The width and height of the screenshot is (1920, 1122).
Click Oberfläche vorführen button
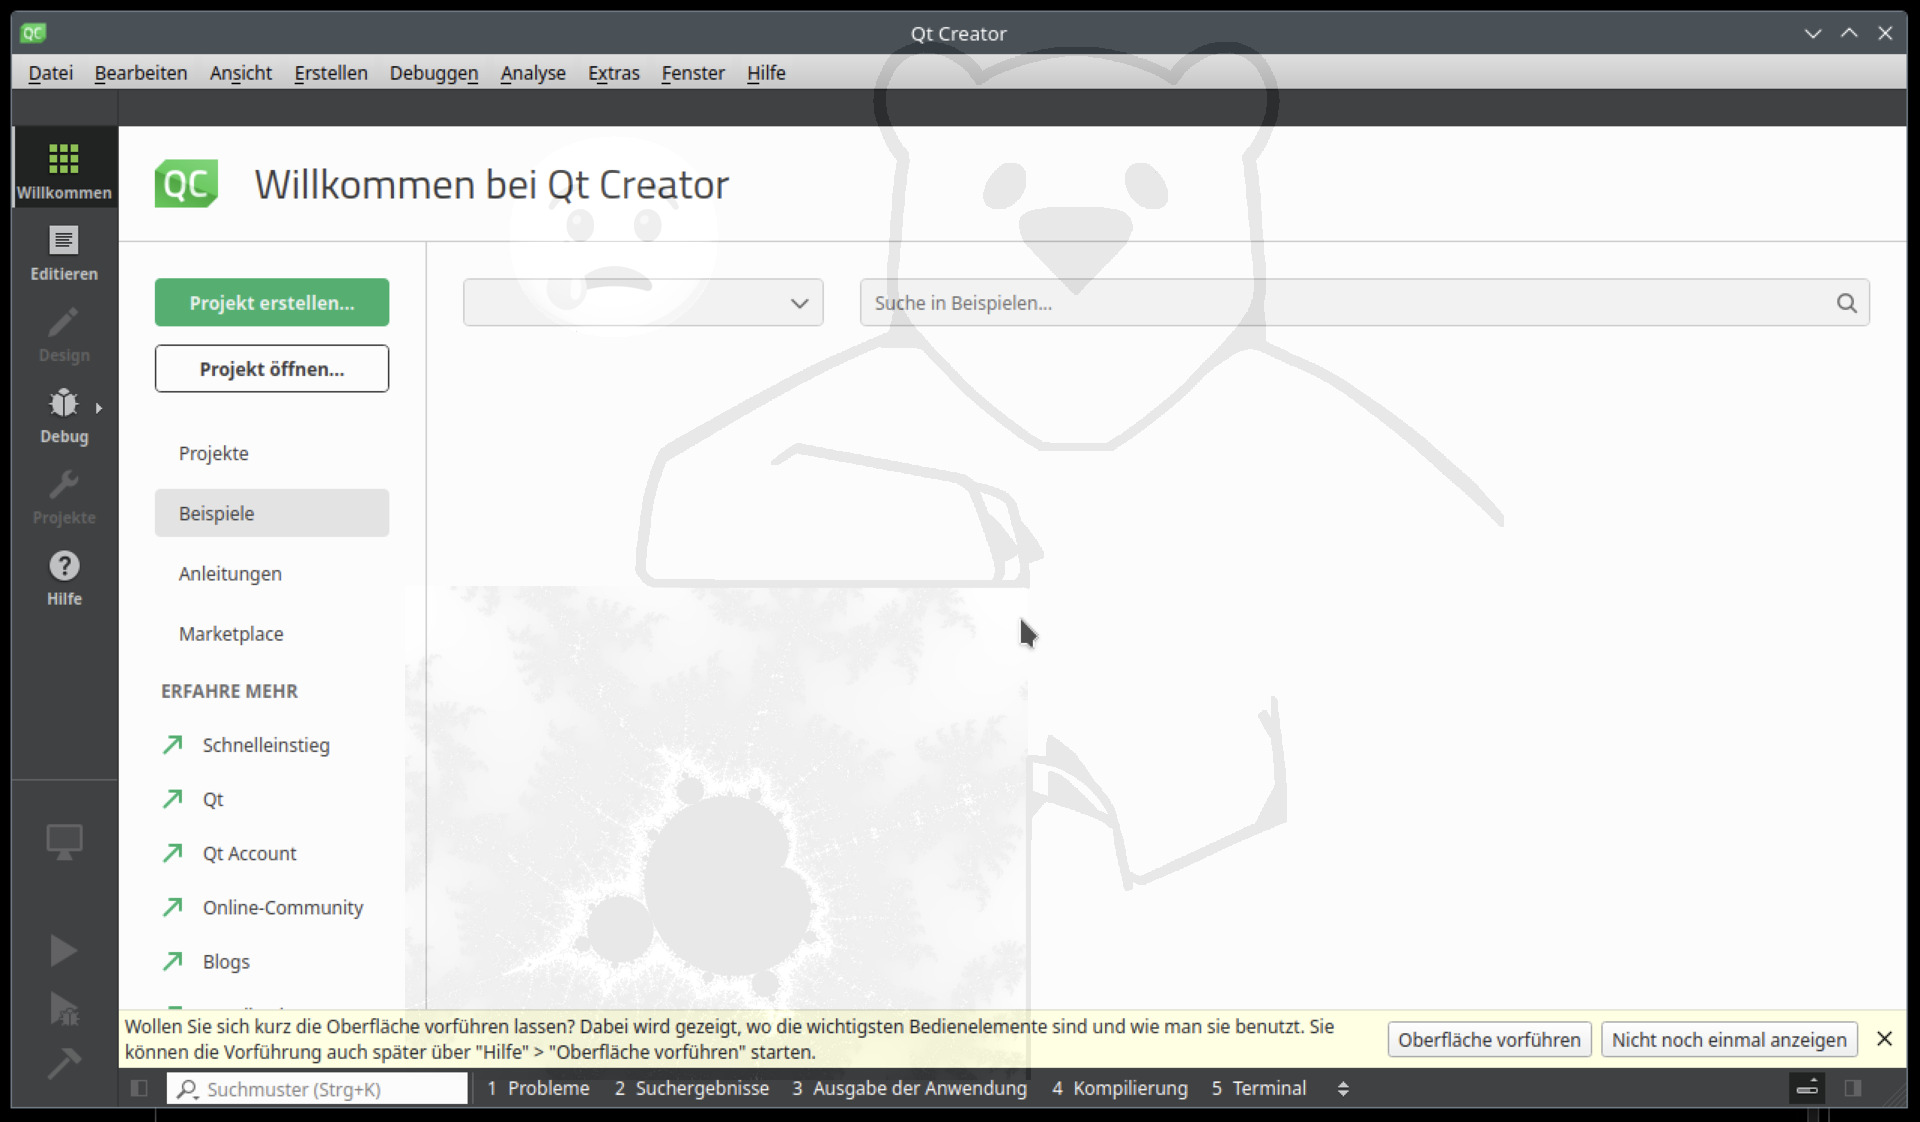coord(1489,1040)
